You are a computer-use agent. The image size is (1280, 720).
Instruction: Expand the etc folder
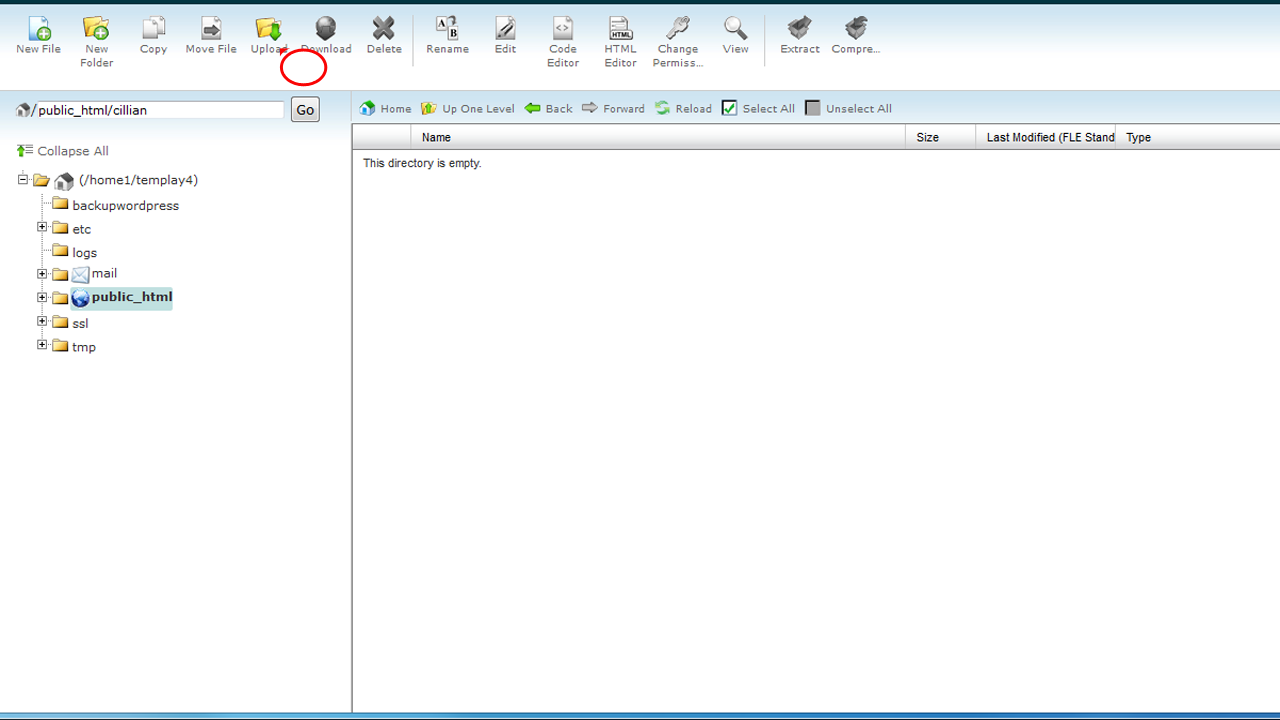[42, 227]
